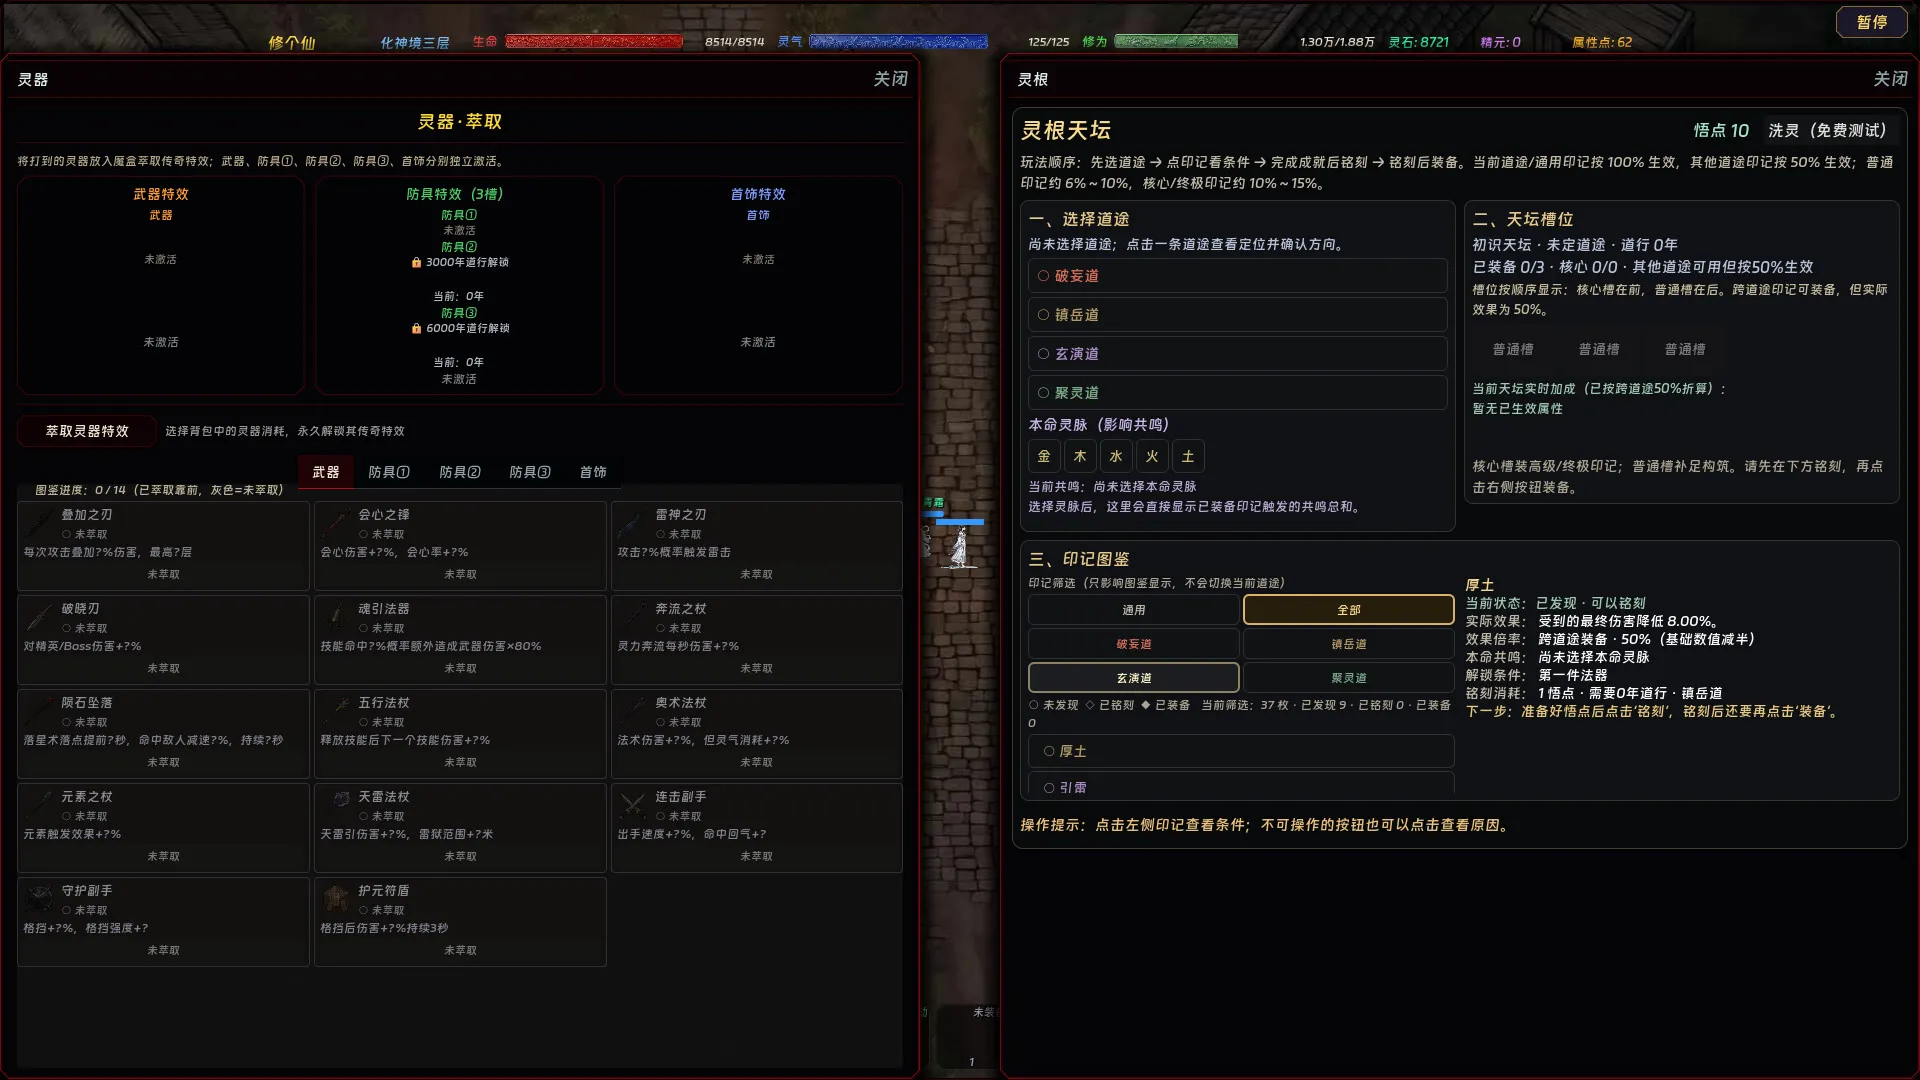Filter seals by 镇岳道
1920x1080 pixels.
[1348, 644]
